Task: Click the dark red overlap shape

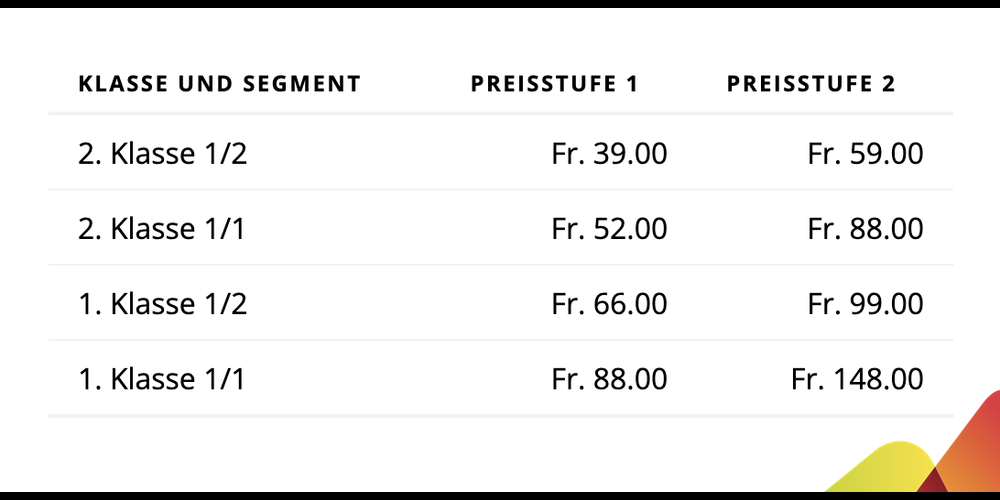Action: 931,481
